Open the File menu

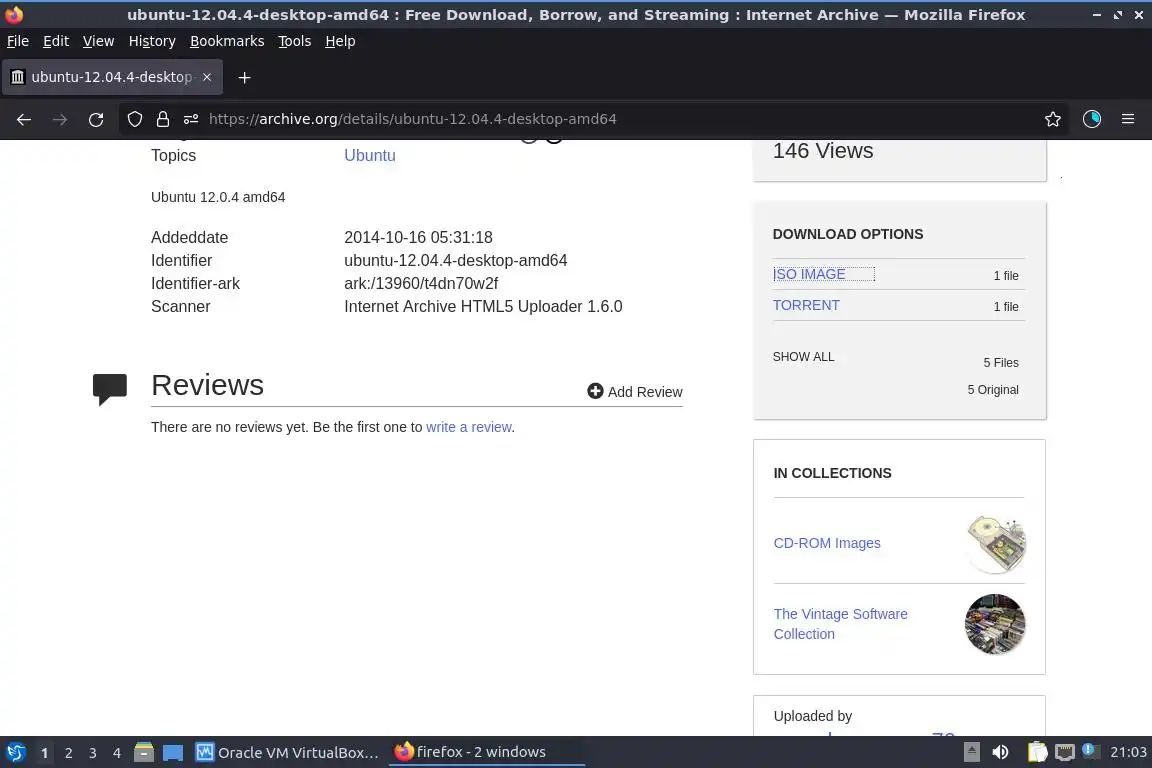tap(18, 41)
